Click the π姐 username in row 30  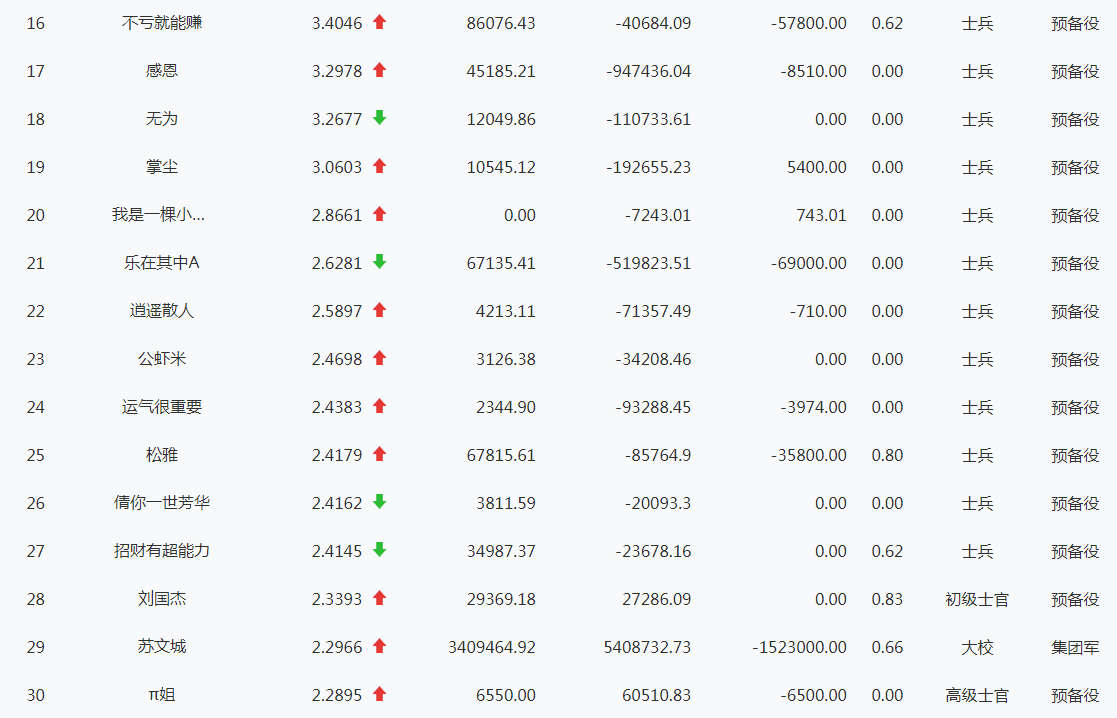point(162,694)
